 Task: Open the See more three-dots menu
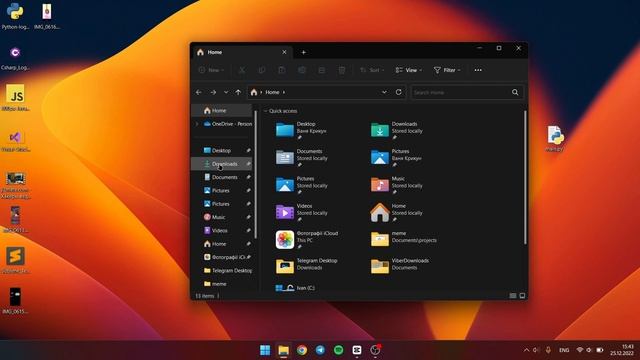coord(478,70)
